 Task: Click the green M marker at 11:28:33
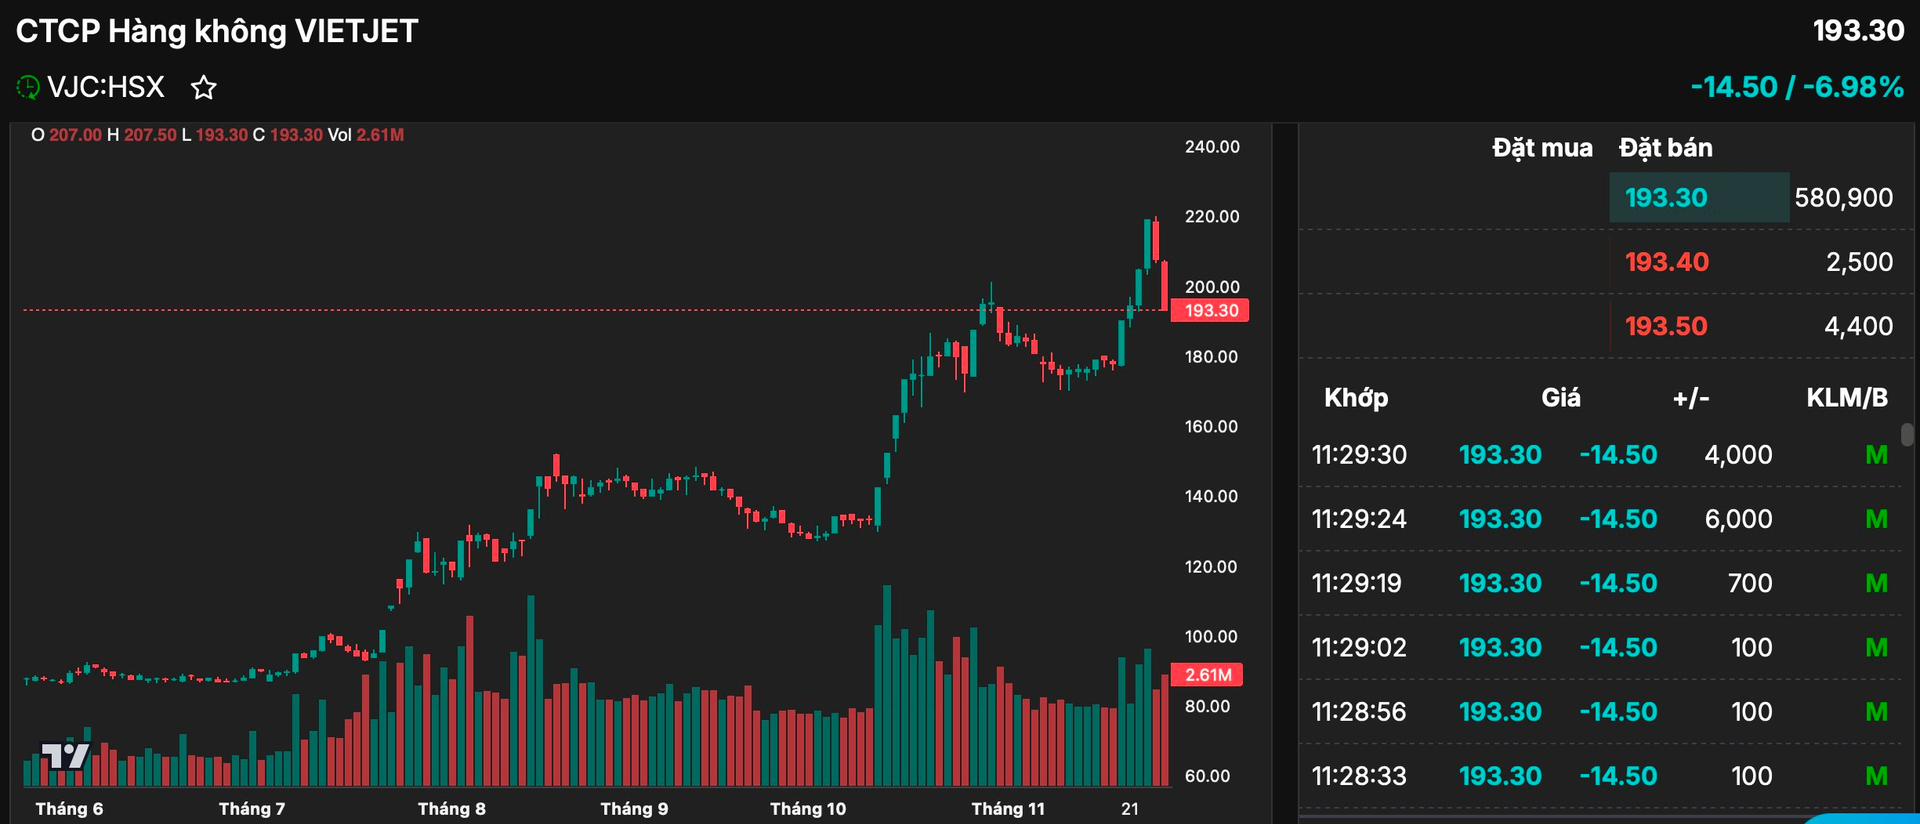[x=1876, y=776]
